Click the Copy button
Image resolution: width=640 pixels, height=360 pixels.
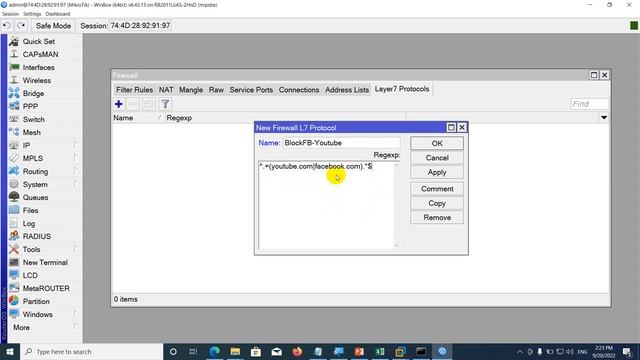(x=437, y=203)
